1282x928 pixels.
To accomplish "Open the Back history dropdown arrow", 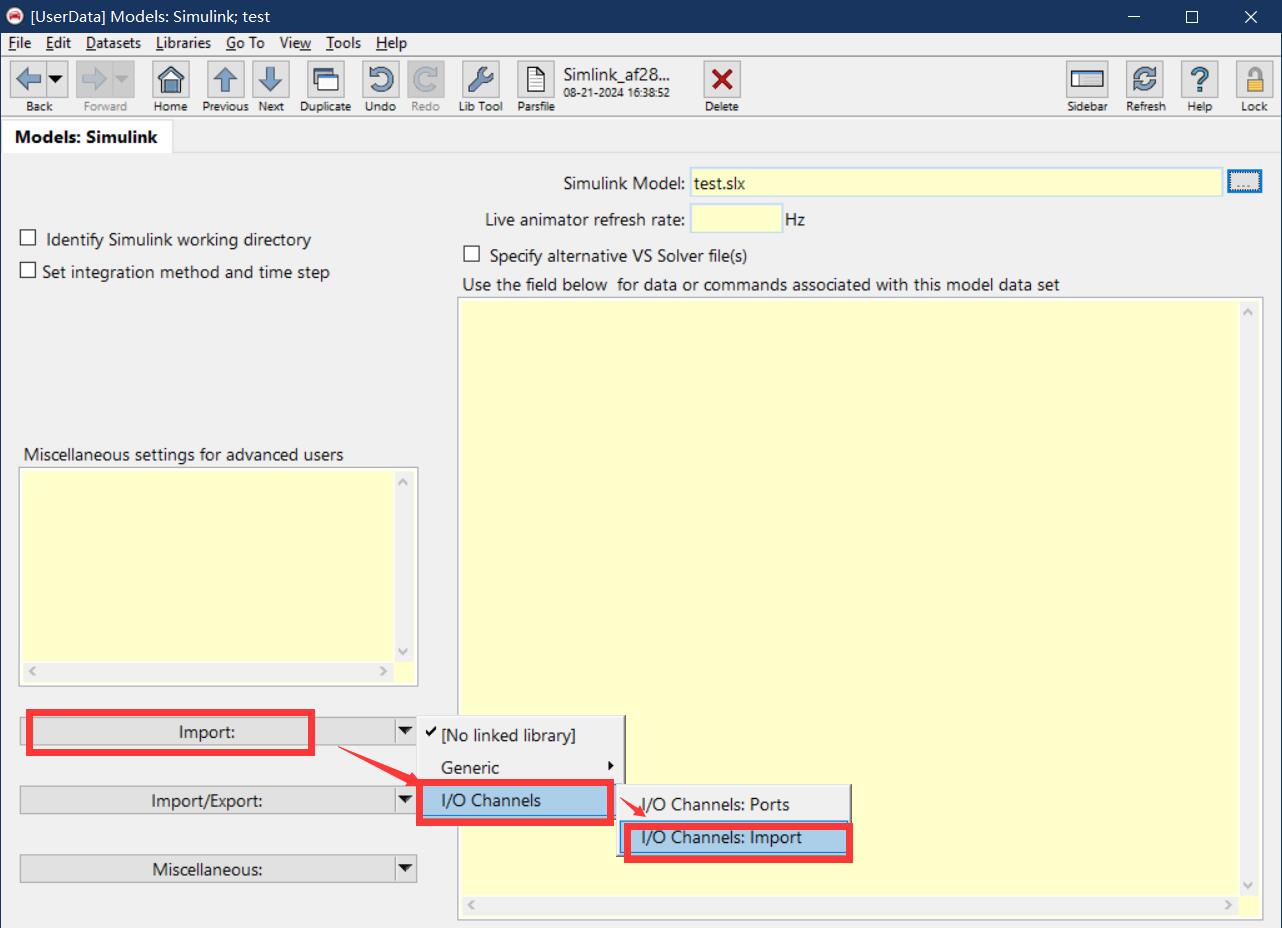I will (57, 79).
